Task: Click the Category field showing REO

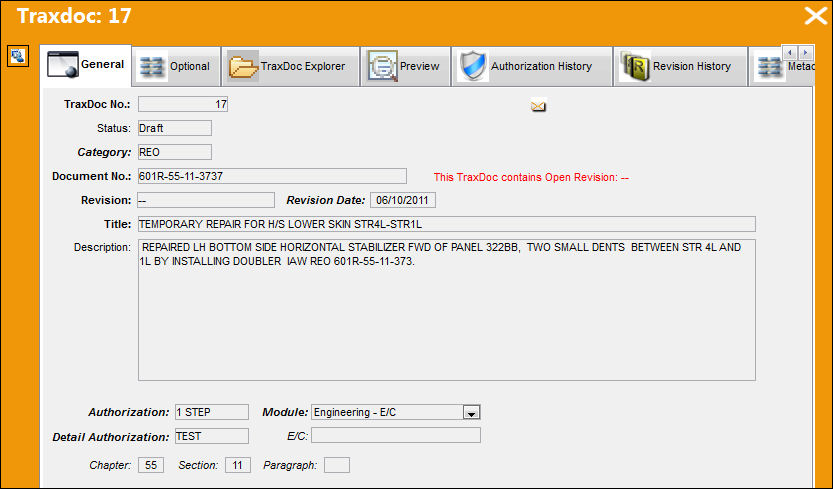Action: (175, 152)
